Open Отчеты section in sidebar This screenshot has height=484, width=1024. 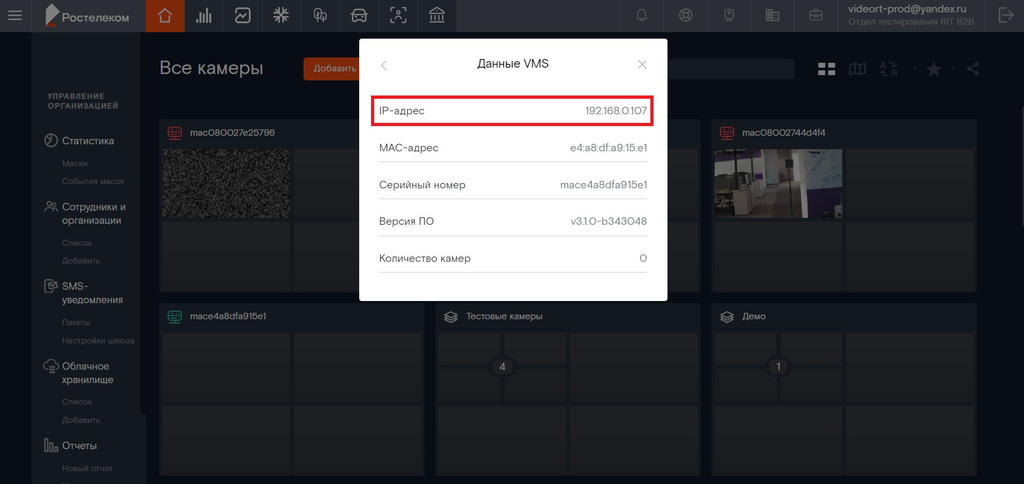point(79,446)
